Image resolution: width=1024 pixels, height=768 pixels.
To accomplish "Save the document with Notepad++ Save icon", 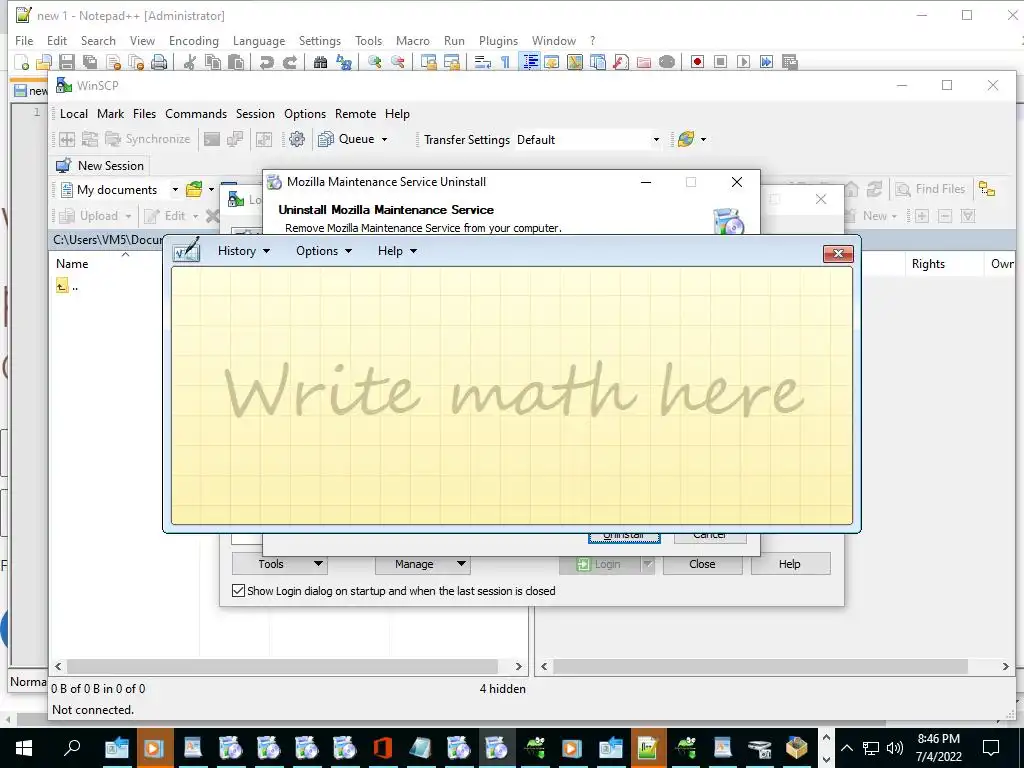I will pyautogui.click(x=67, y=62).
